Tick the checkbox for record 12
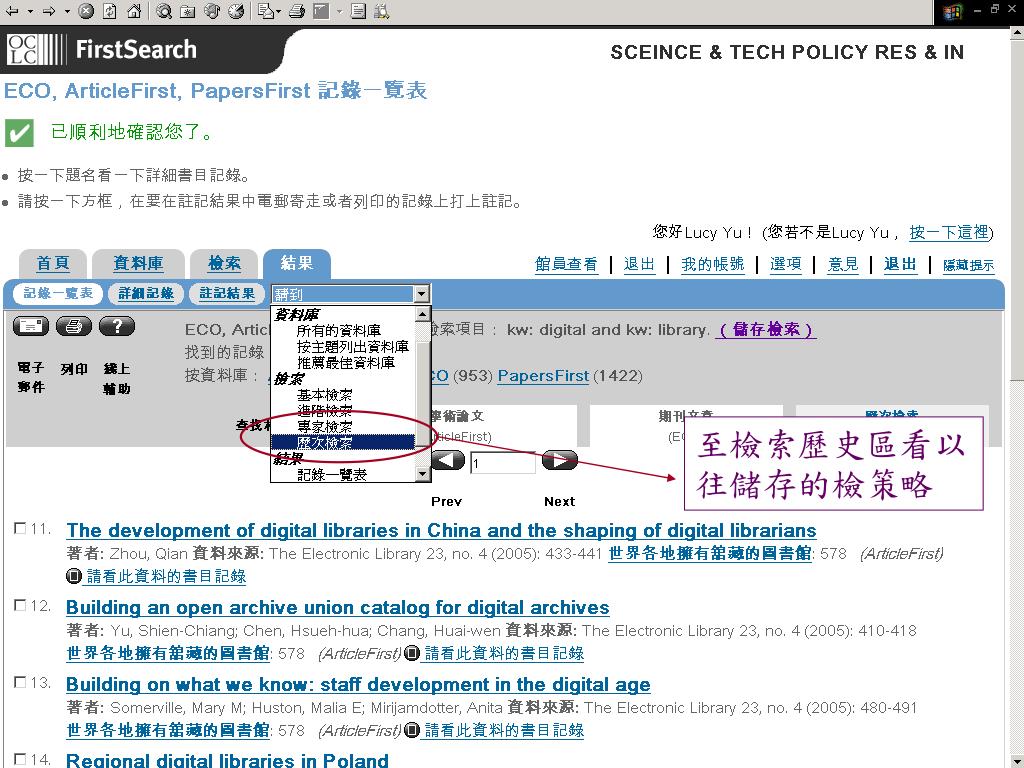 coord(20,605)
